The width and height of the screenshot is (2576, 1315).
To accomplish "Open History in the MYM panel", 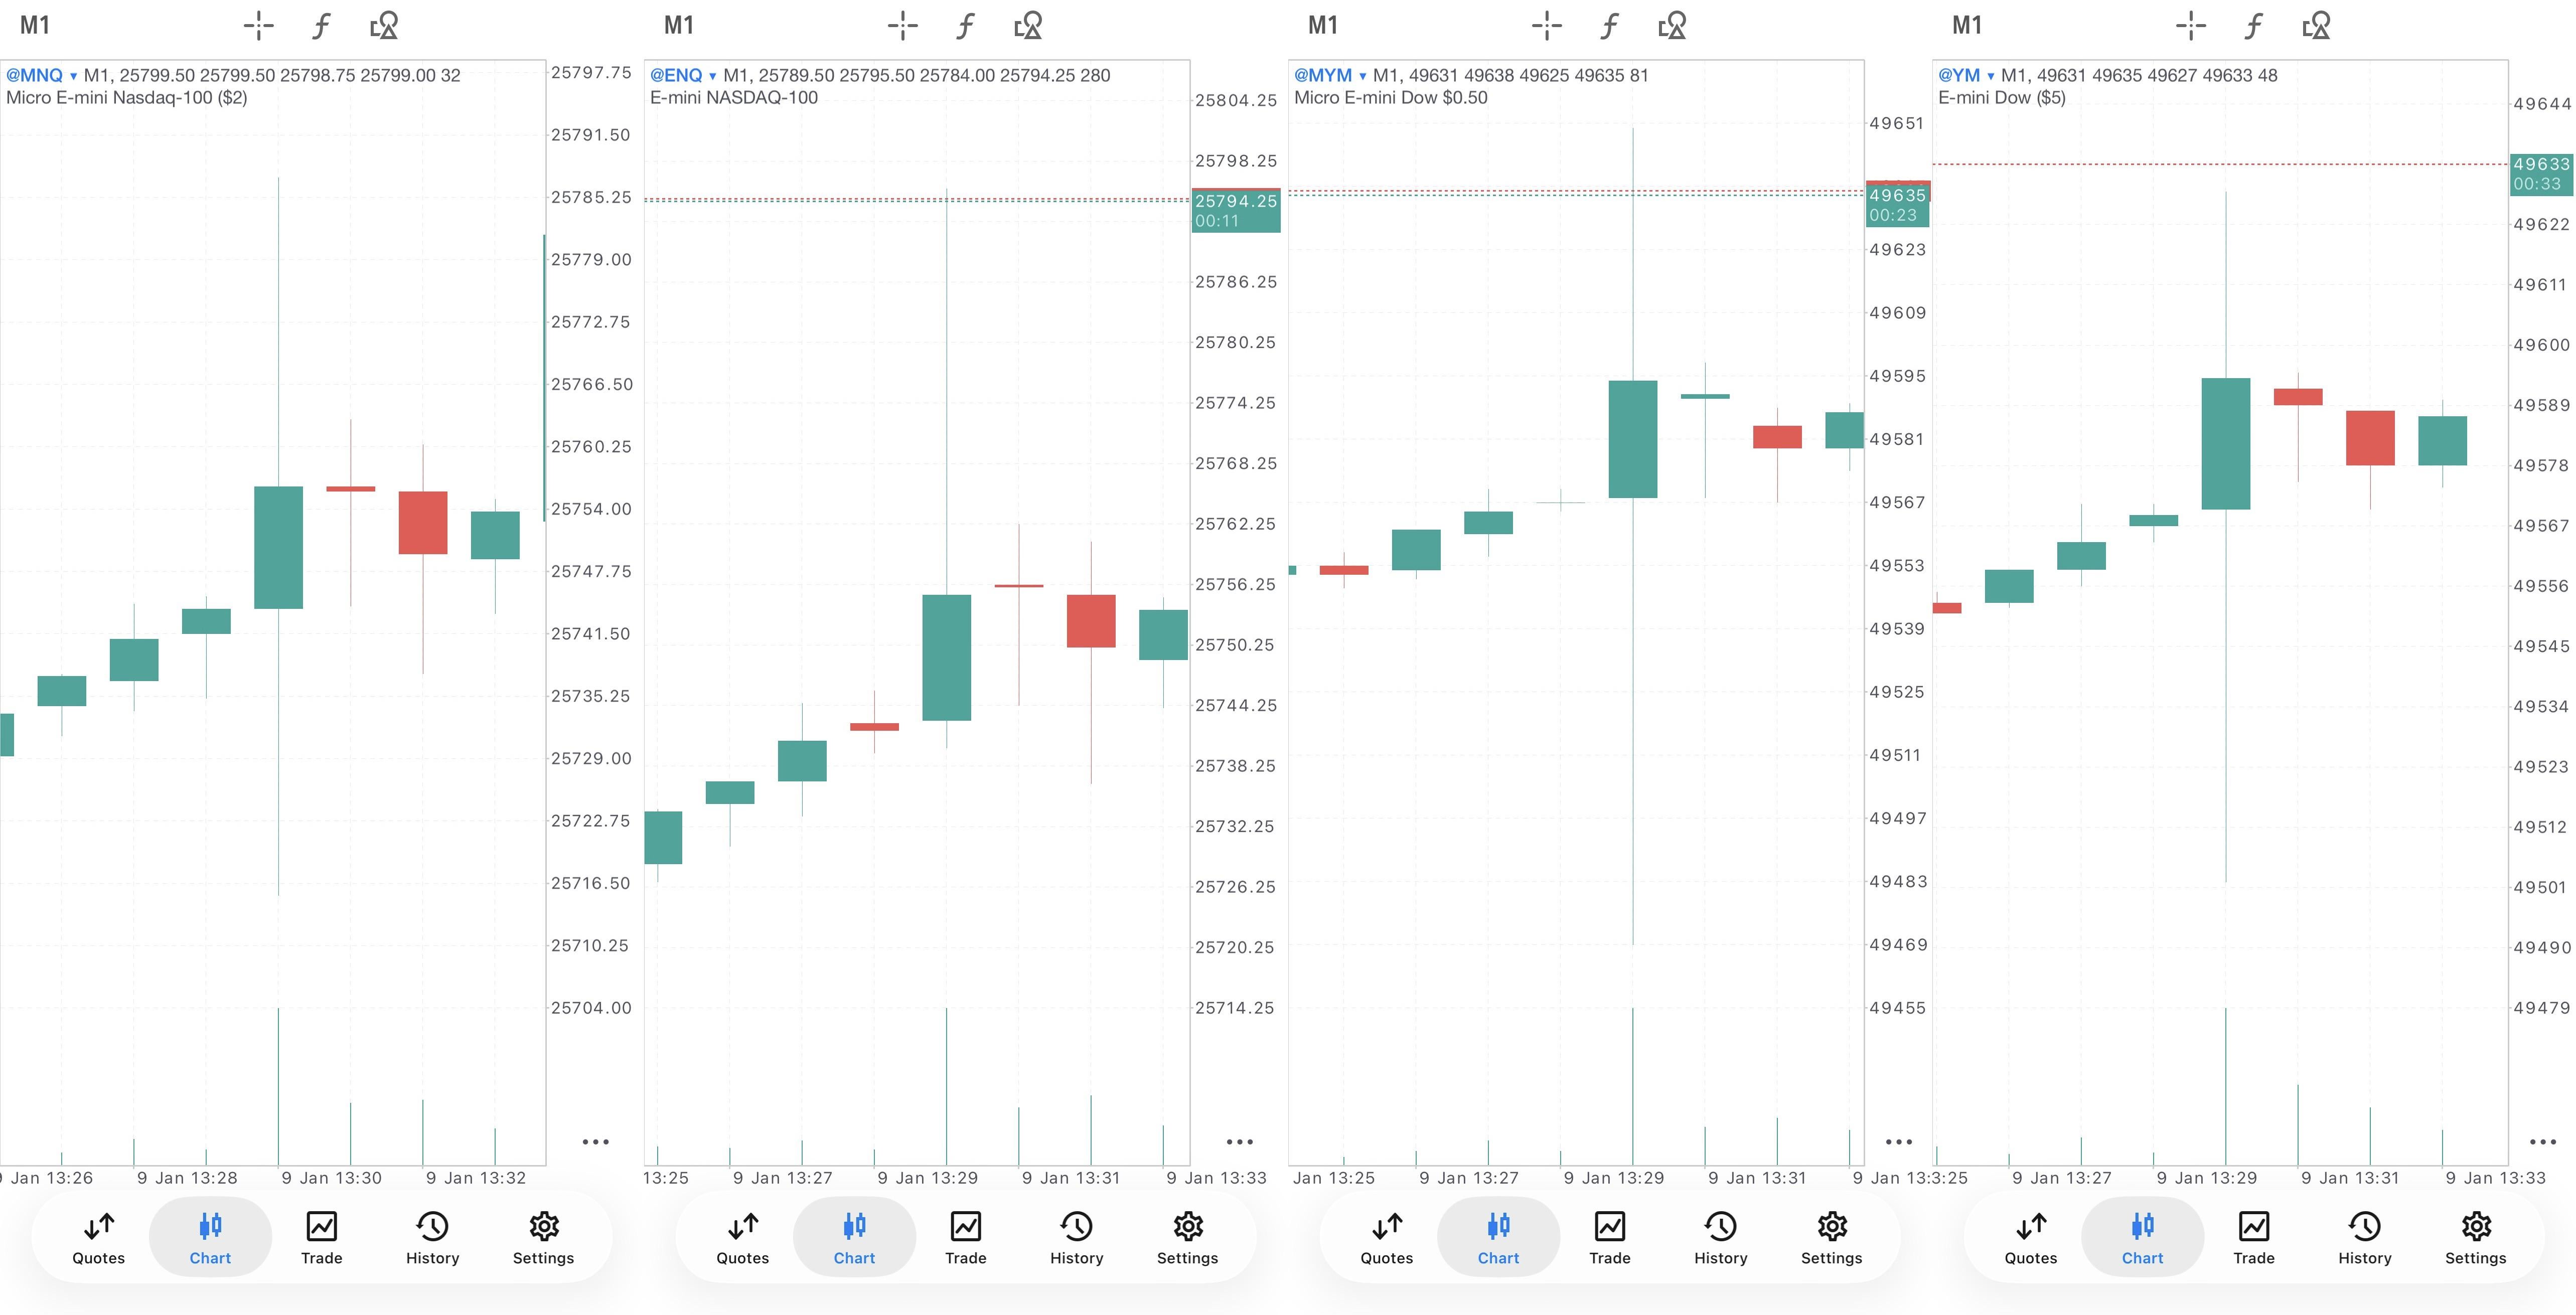I will click(x=1720, y=1238).
